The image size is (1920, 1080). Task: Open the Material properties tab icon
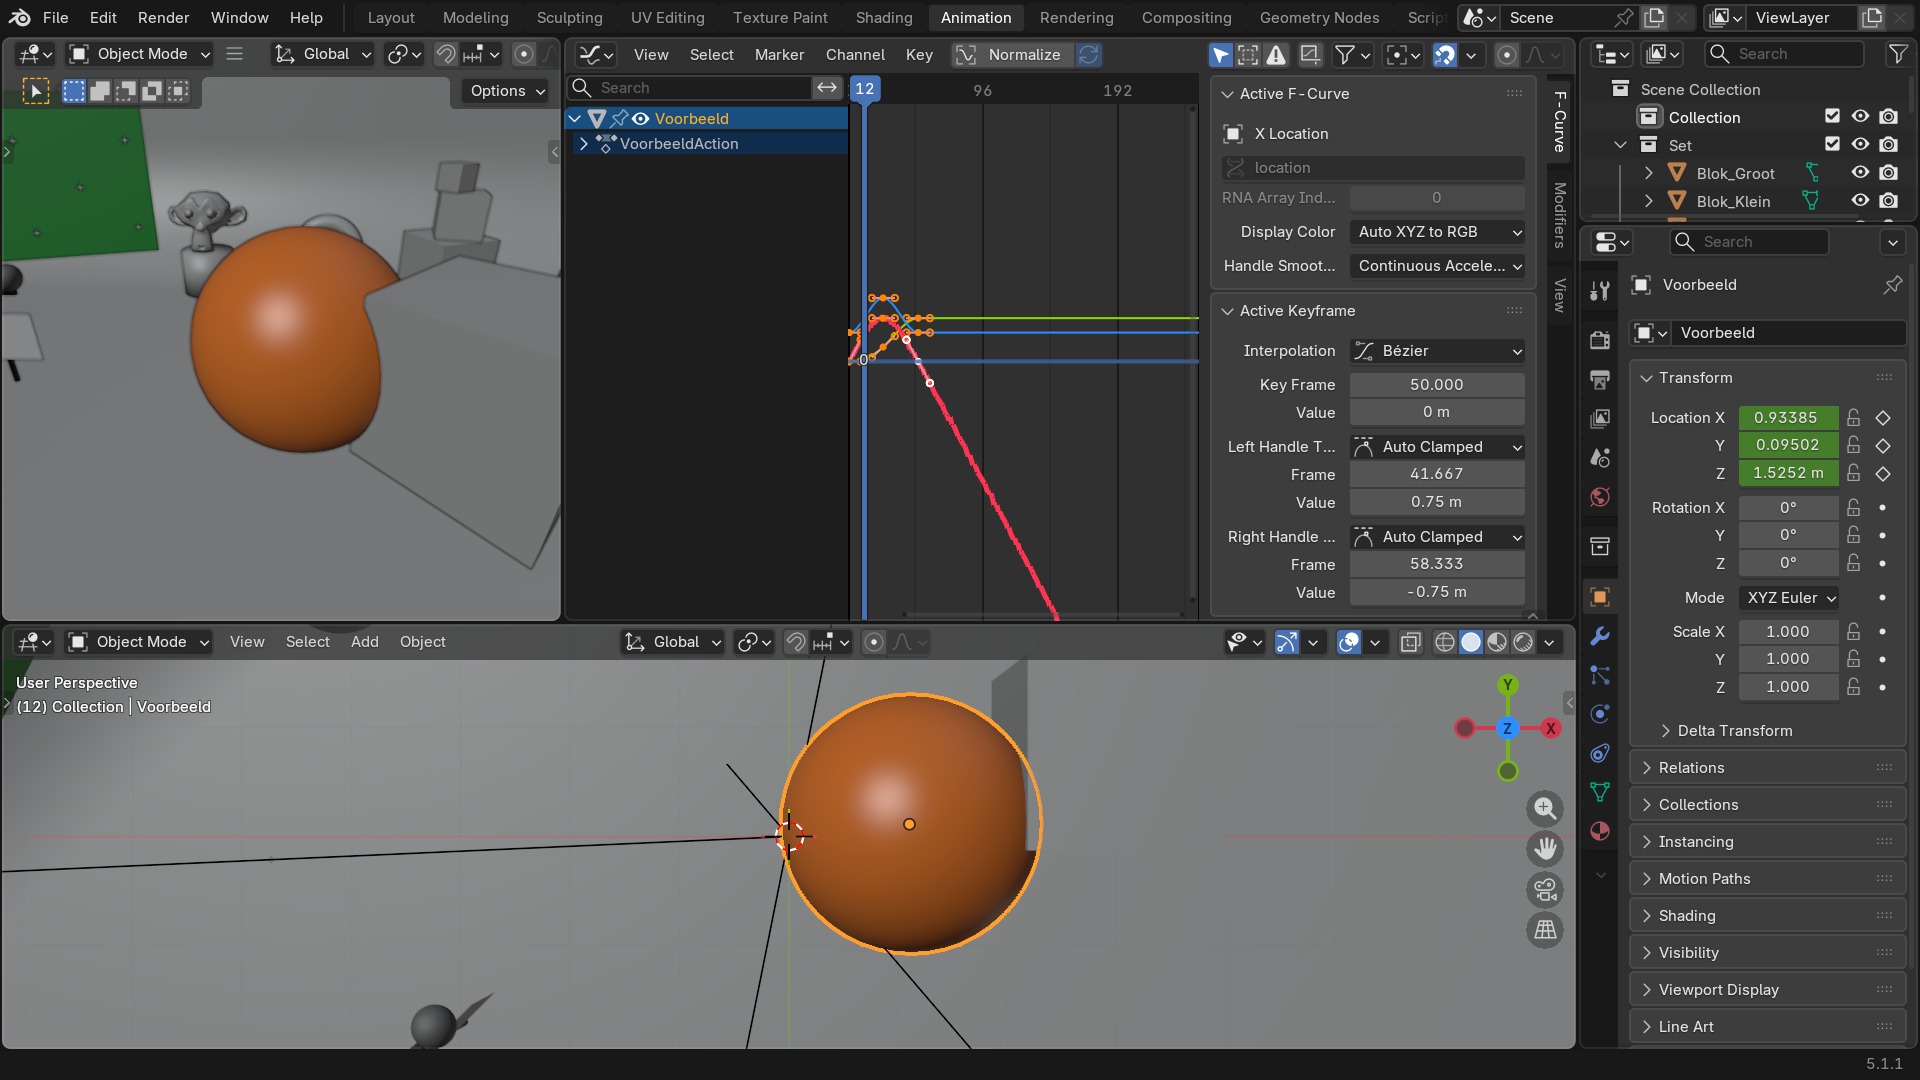coord(1600,831)
